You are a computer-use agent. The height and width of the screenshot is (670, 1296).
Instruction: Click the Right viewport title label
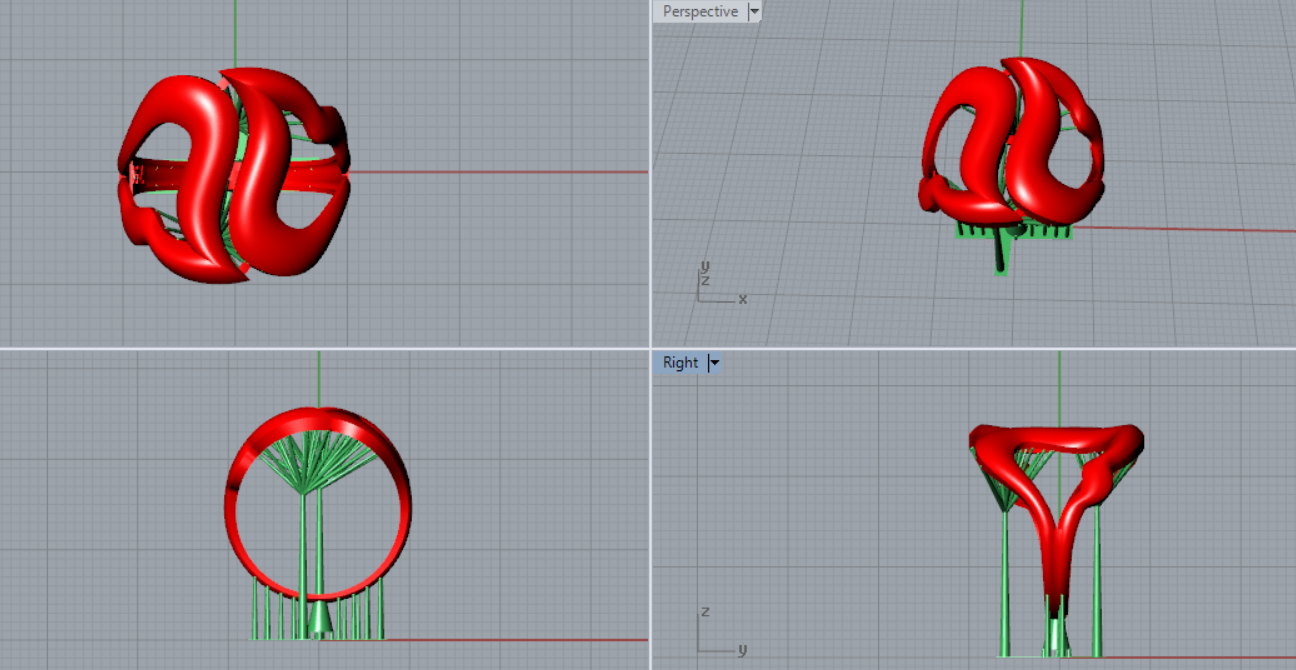click(x=680, y=363)
